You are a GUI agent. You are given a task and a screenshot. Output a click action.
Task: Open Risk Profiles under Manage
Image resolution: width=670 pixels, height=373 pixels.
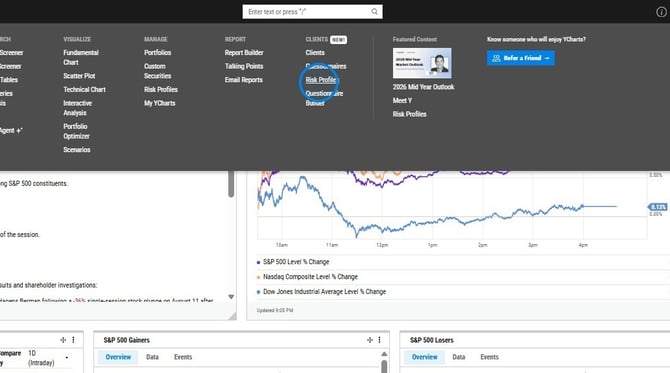161,89
